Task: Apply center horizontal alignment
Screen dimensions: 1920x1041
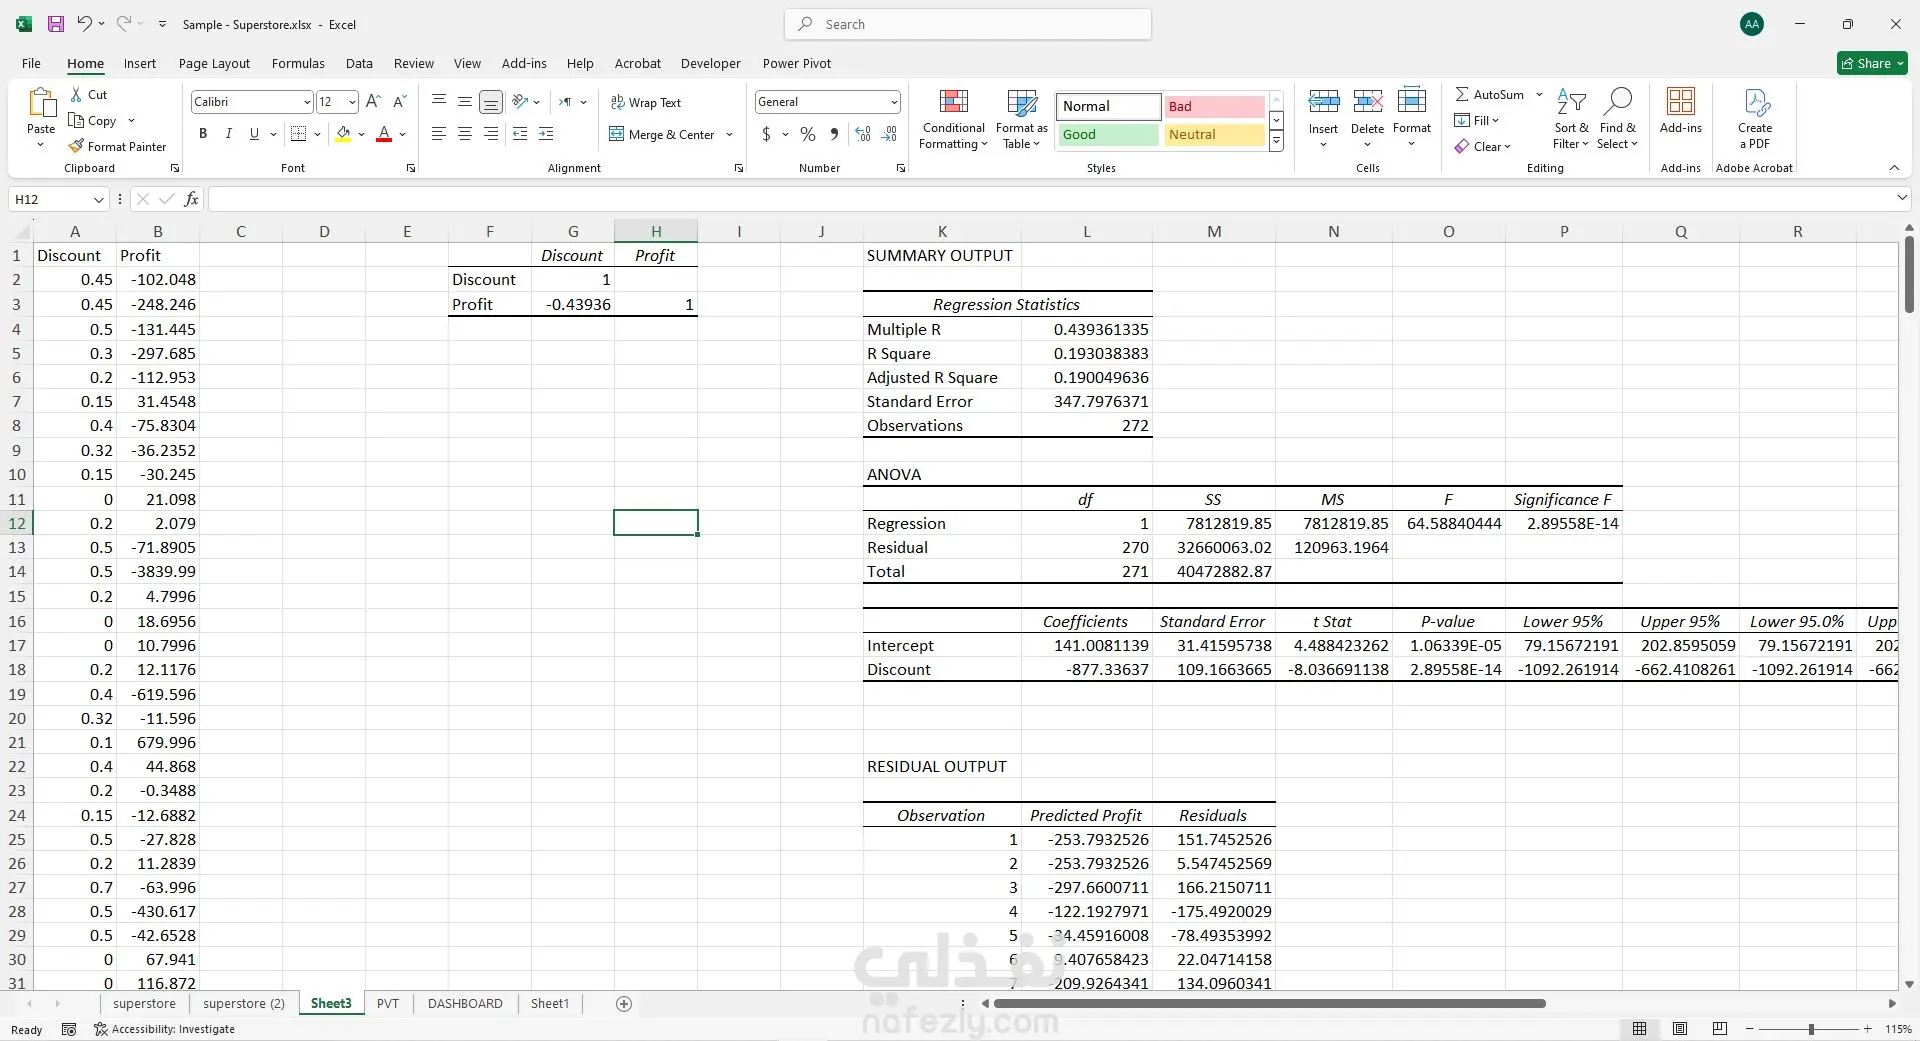Action: tap(465, 133)
